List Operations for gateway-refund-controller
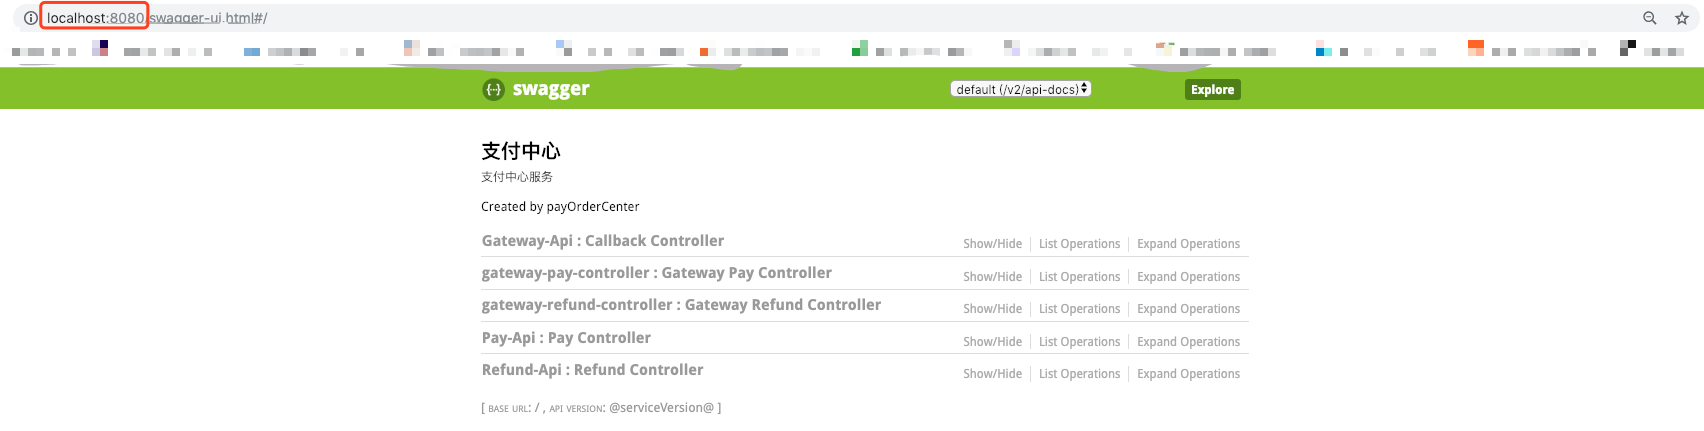The image size is (1704, 431). [1079, 309]
